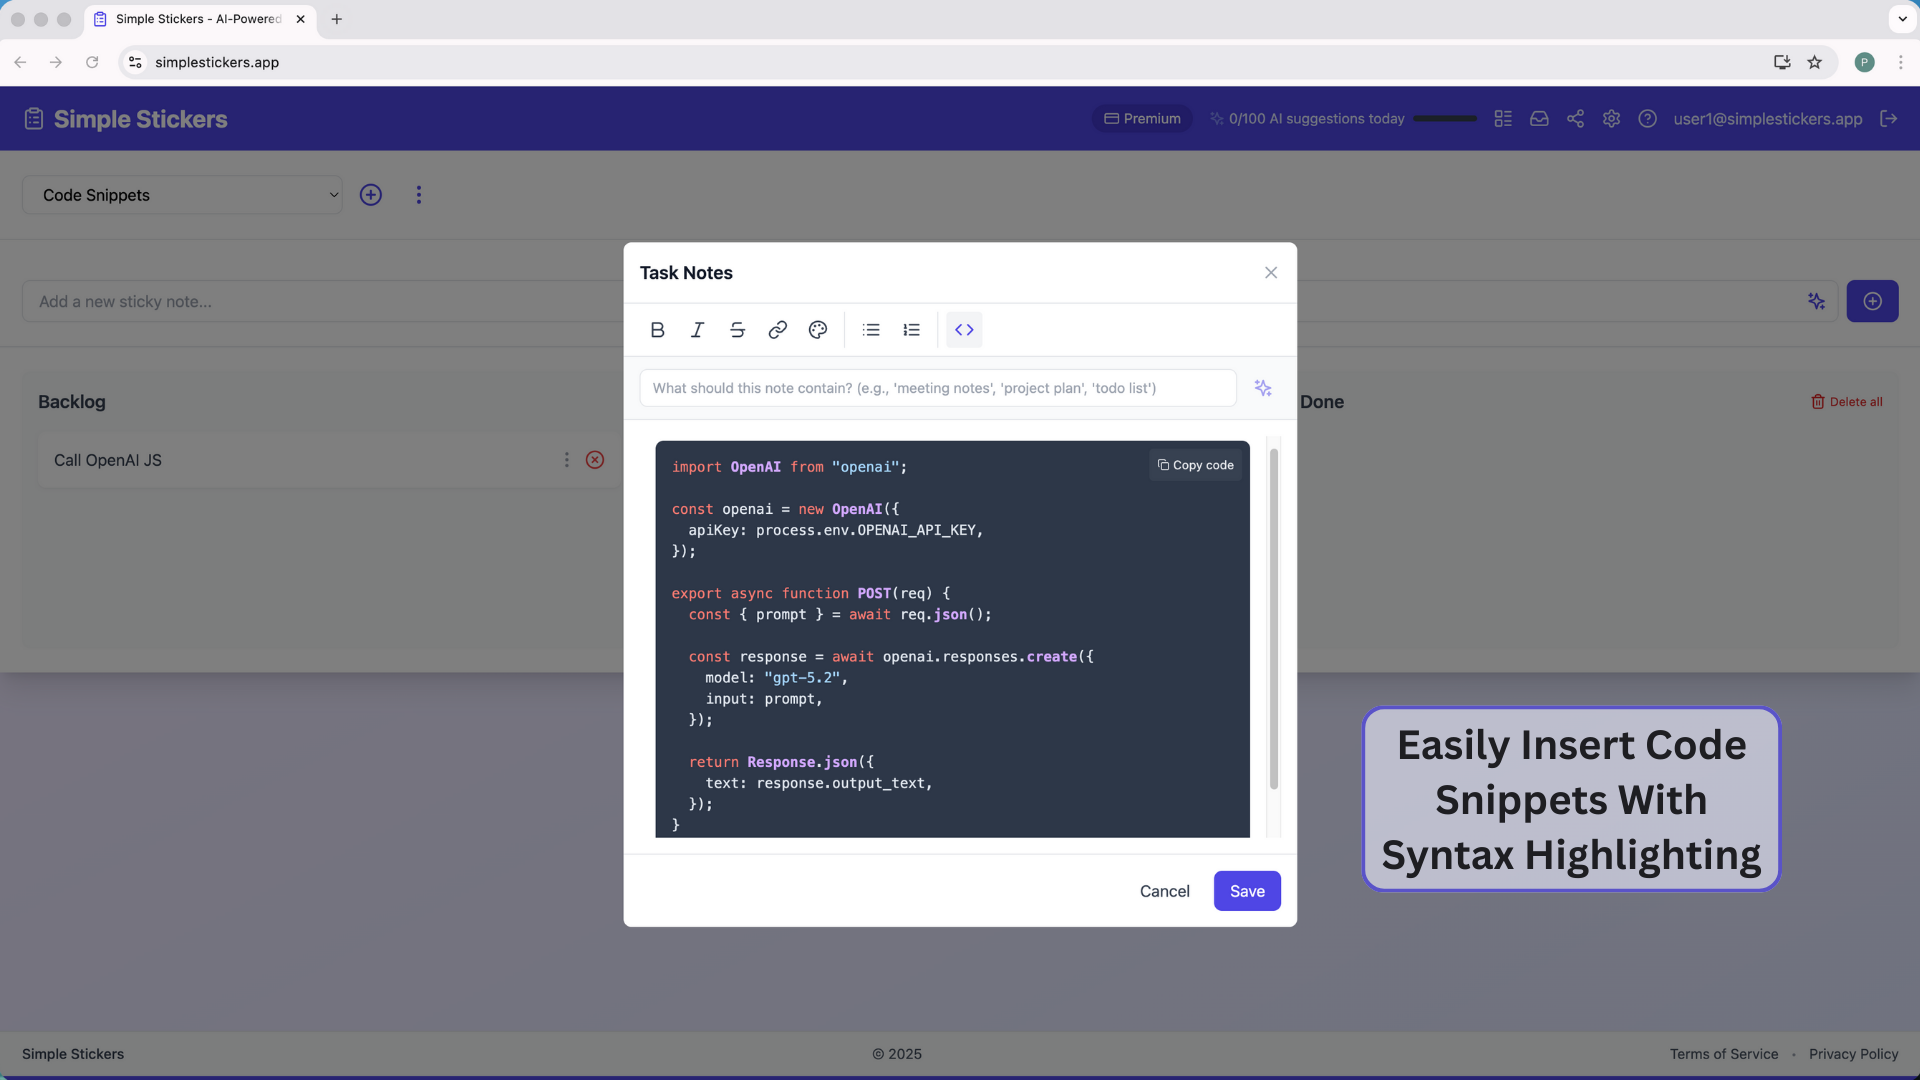Apply strikethrough formatting

(737, 330)
